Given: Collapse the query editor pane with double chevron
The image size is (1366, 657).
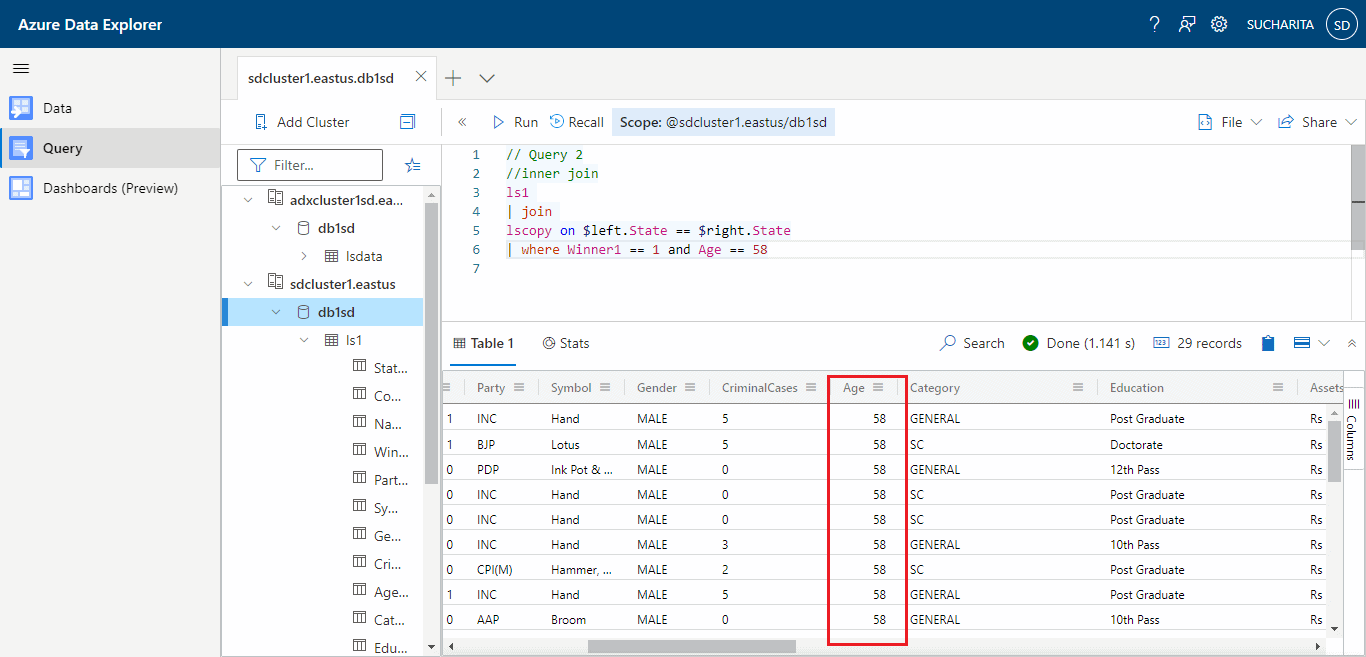Looking at the screenshot, I should coord(462,120).
